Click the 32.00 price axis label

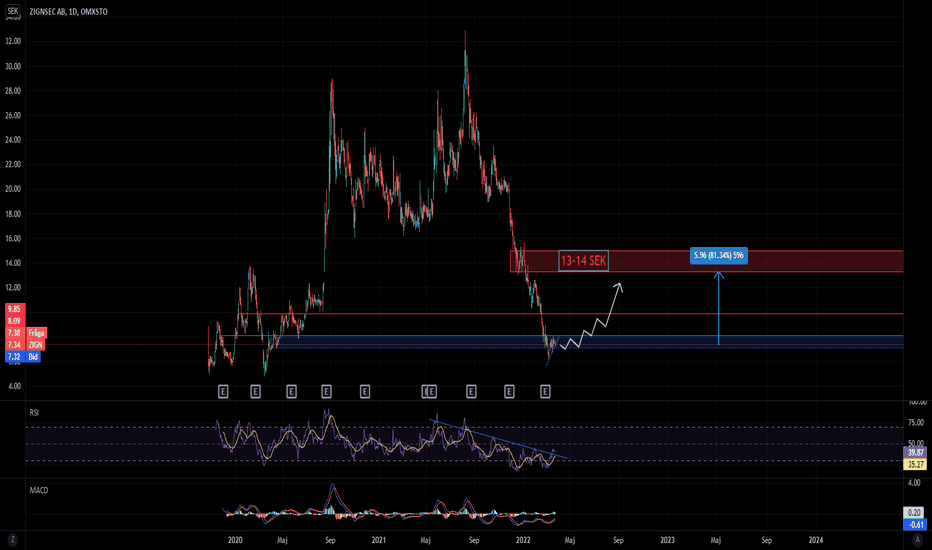[x=13, y=42]
